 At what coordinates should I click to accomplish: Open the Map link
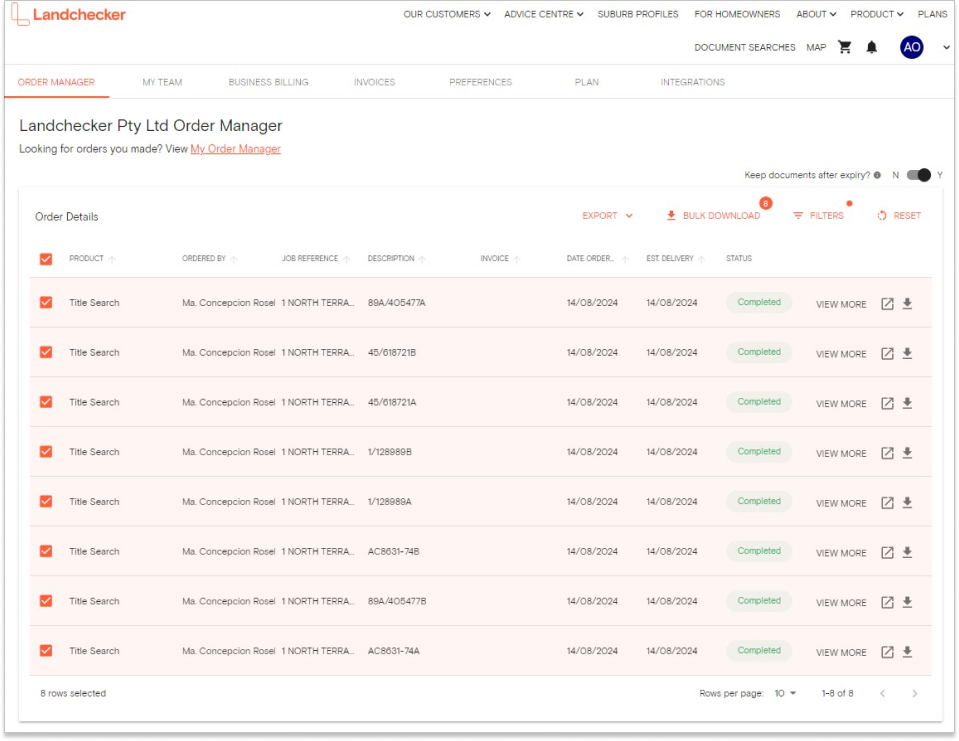816,47
